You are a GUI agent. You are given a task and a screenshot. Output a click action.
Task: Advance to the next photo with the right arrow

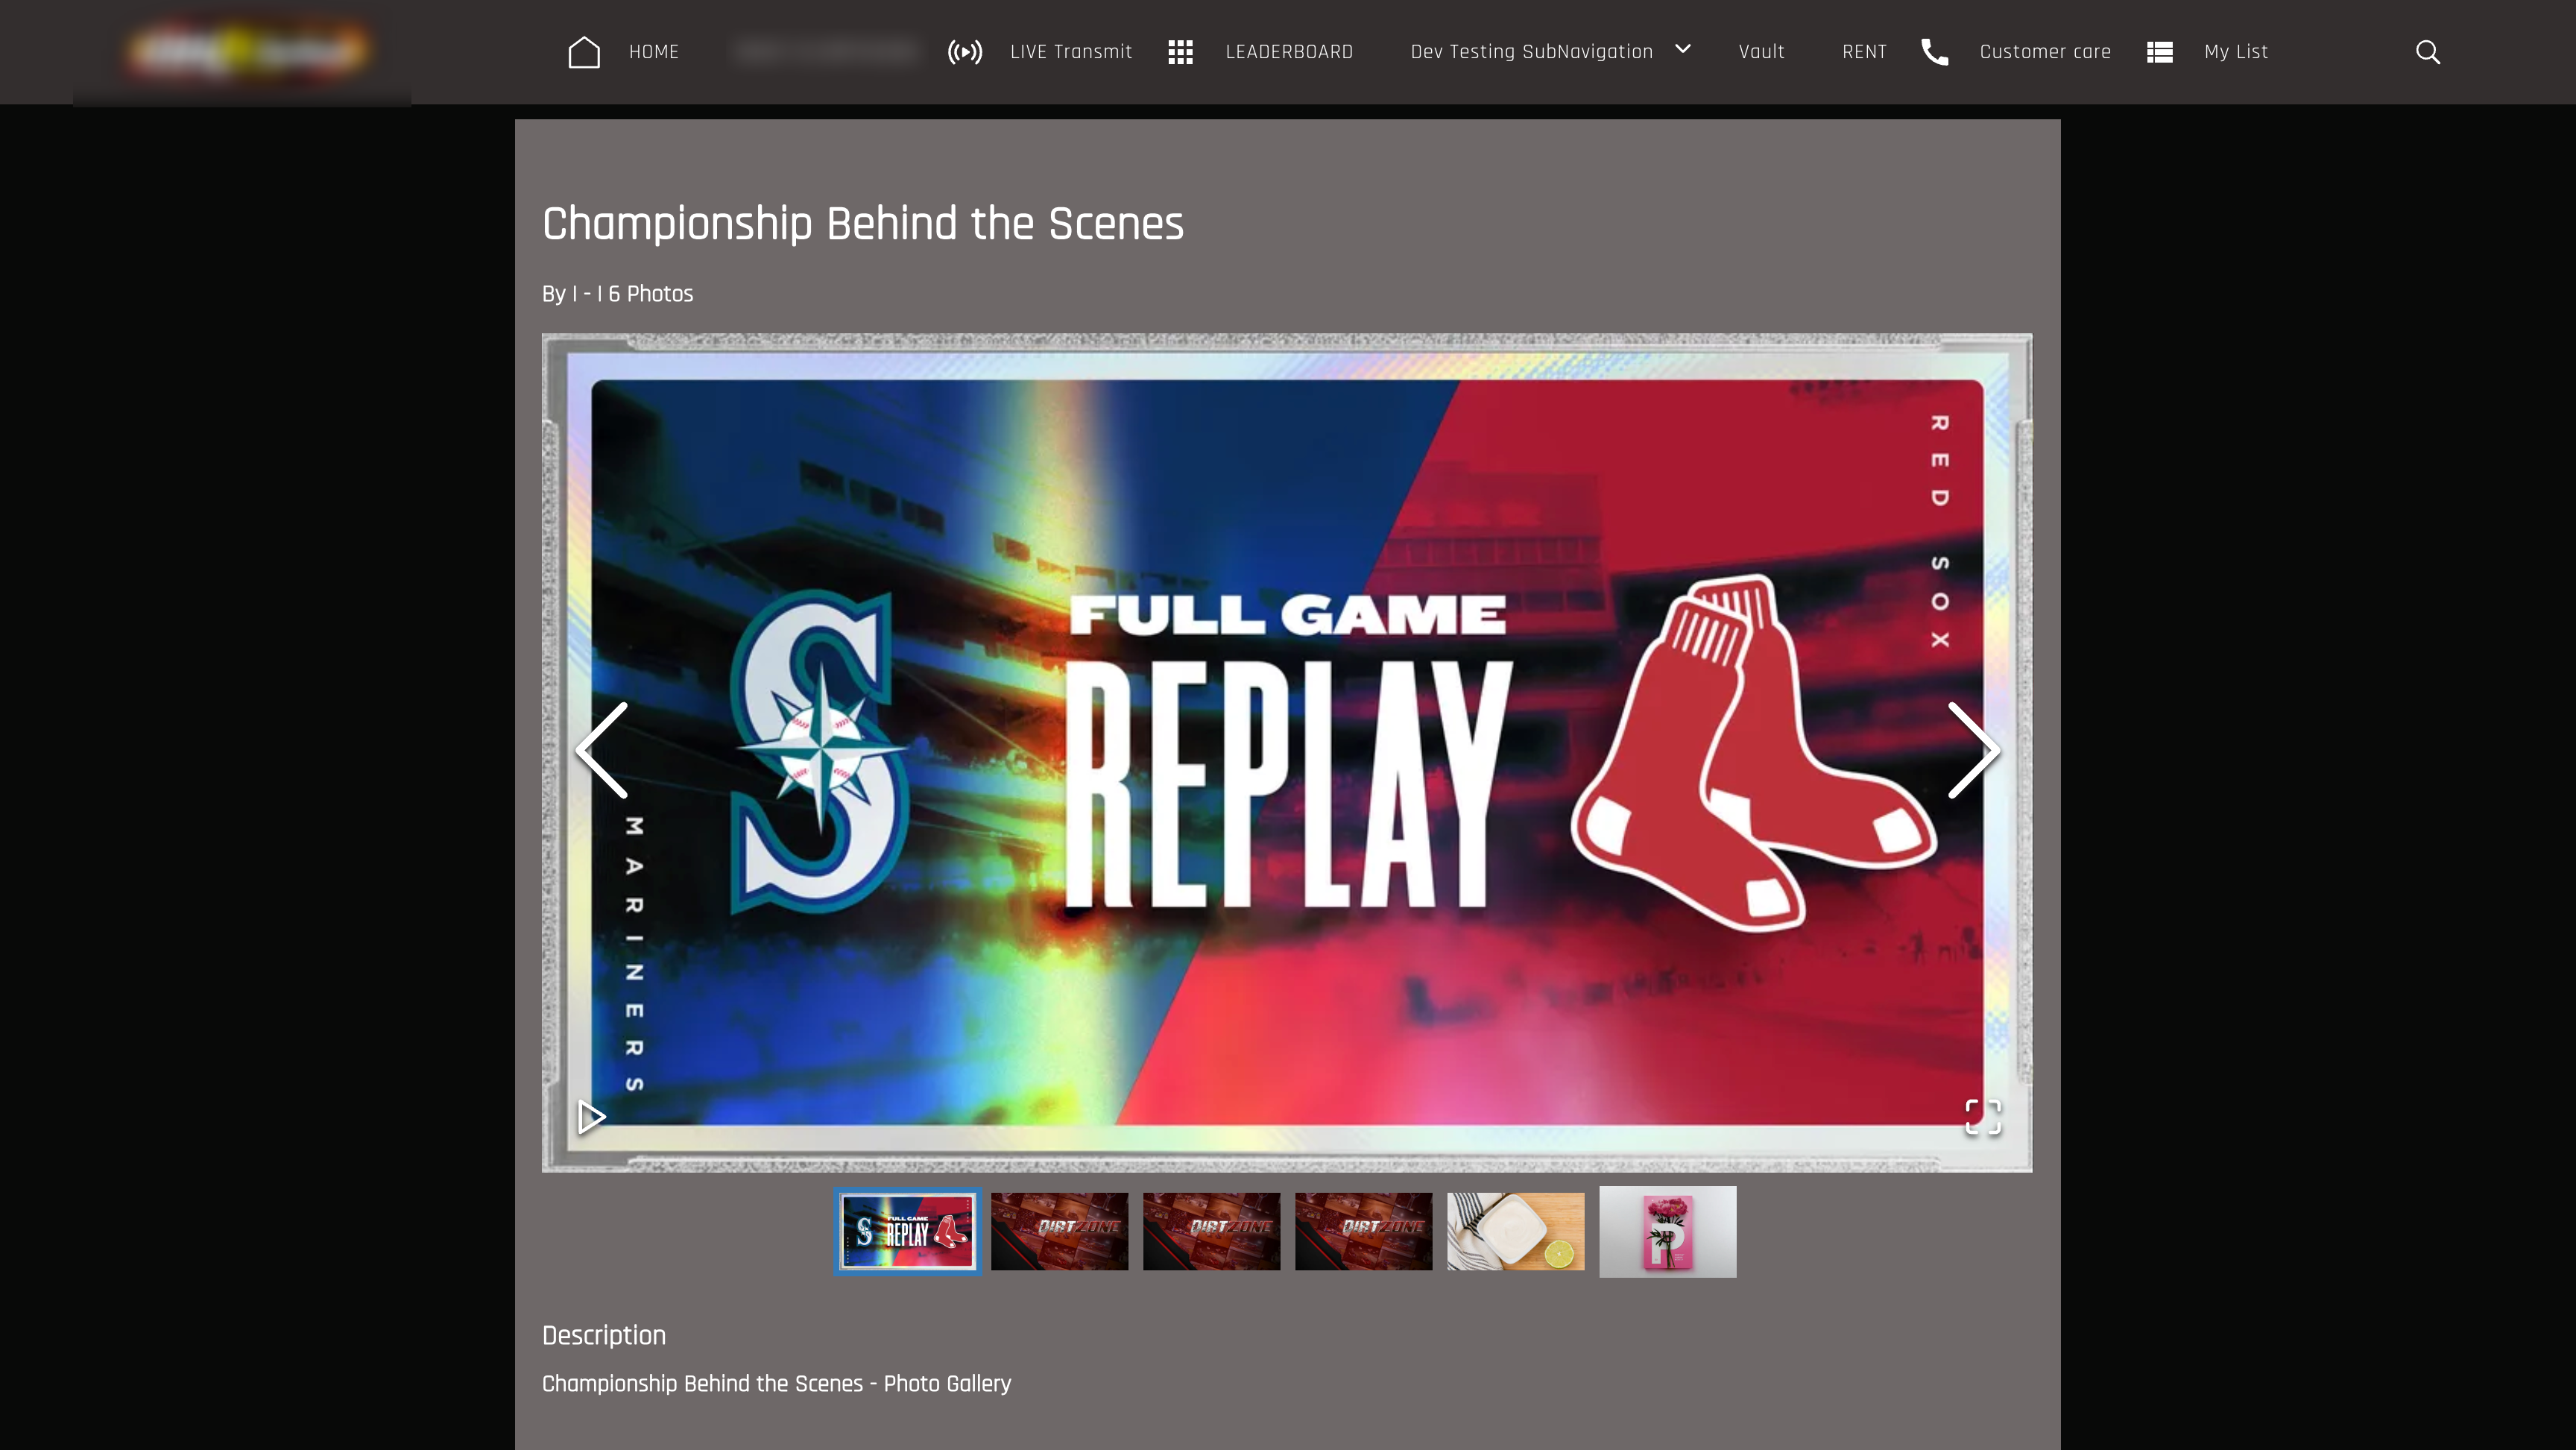click(x=1974, y=750)
